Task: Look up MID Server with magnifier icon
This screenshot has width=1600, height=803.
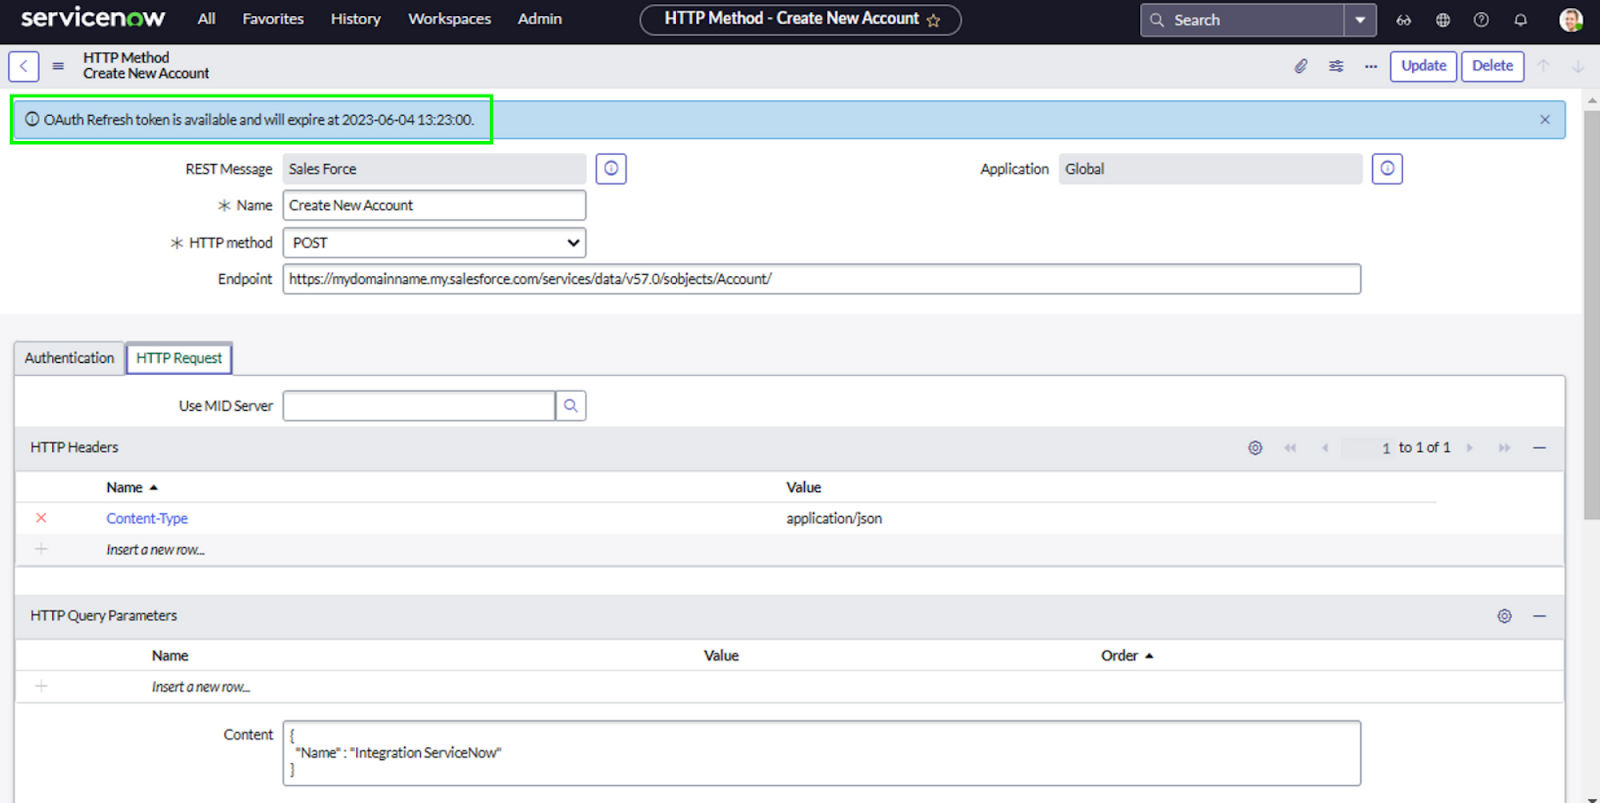Action: point(571,406)
